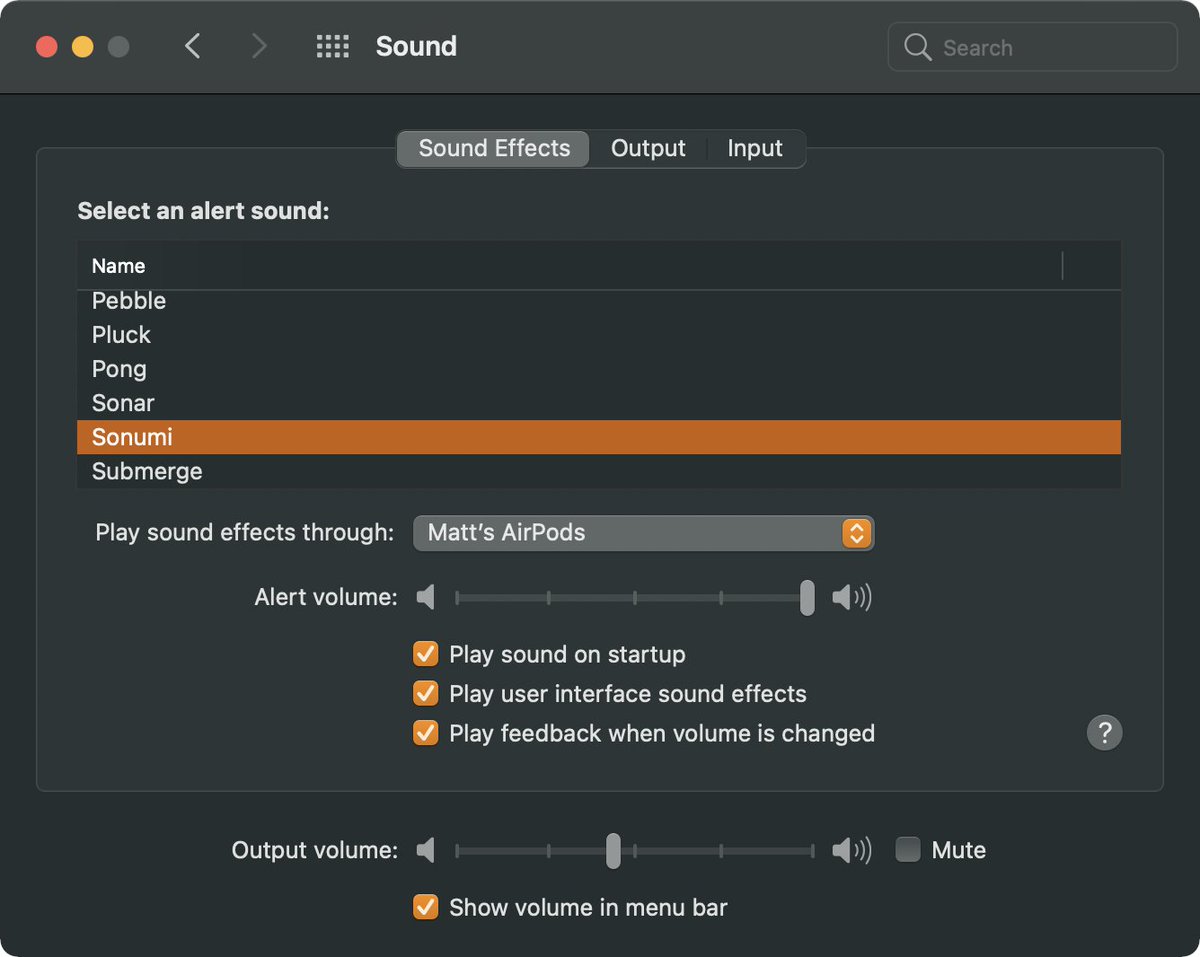Click the low volume speaker icon beside Alert volume
Image resolution: width=1200 pixels, height=957 pixels.
click(426, 598)
